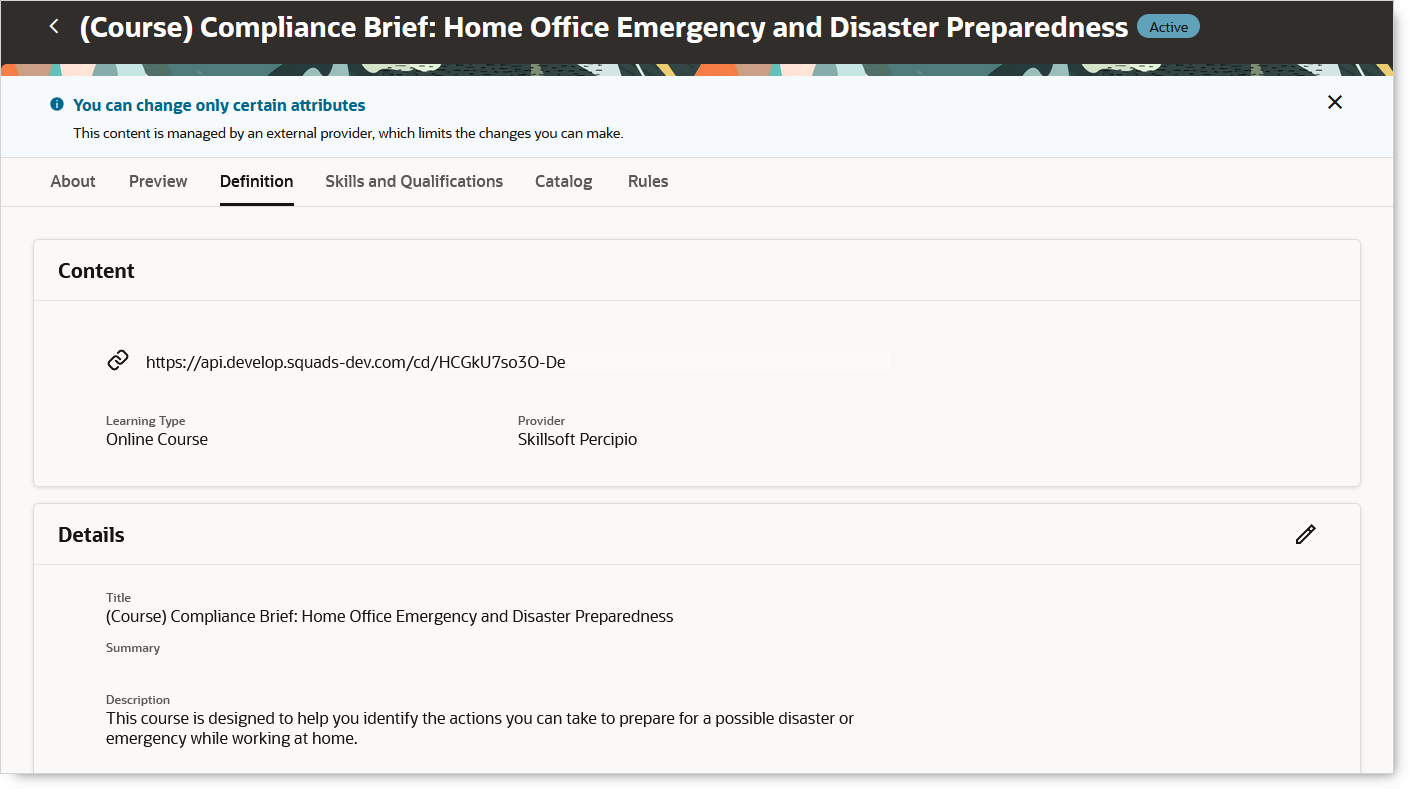Image resolution: width=1409 pixels, height=789 pixels.
Task: Go back using the header arrow
Action: [54, 27]
